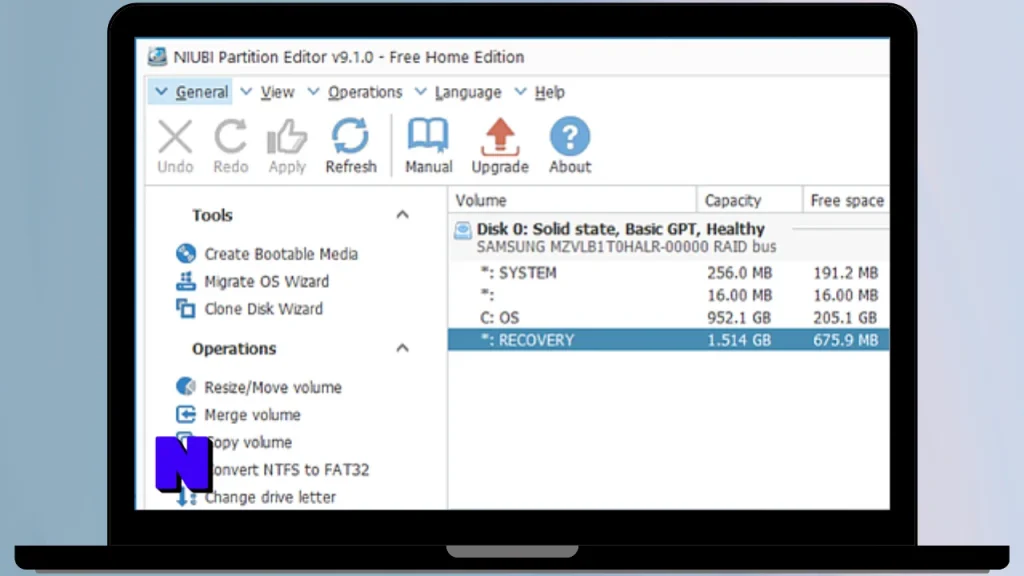The image size is (1024, 576).
Task: Click the Disk 0 drive icon
Action: pos(462,230)
